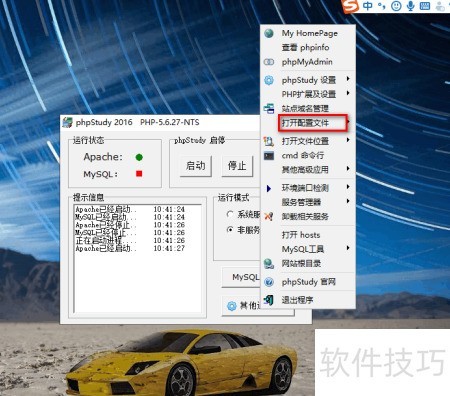Expand the MySQL工具 submenu arrow

(x=348, y=248)
